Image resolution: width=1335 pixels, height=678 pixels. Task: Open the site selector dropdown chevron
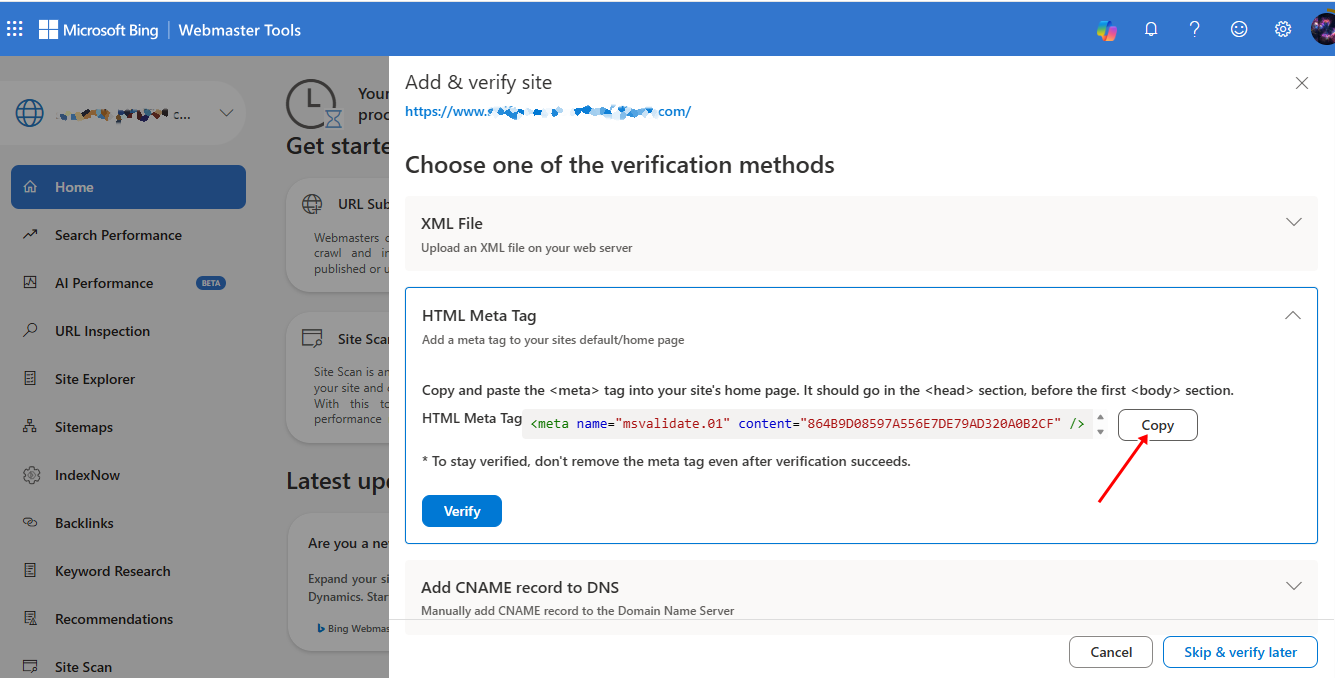pyautogui.click(x=227, y=113)
